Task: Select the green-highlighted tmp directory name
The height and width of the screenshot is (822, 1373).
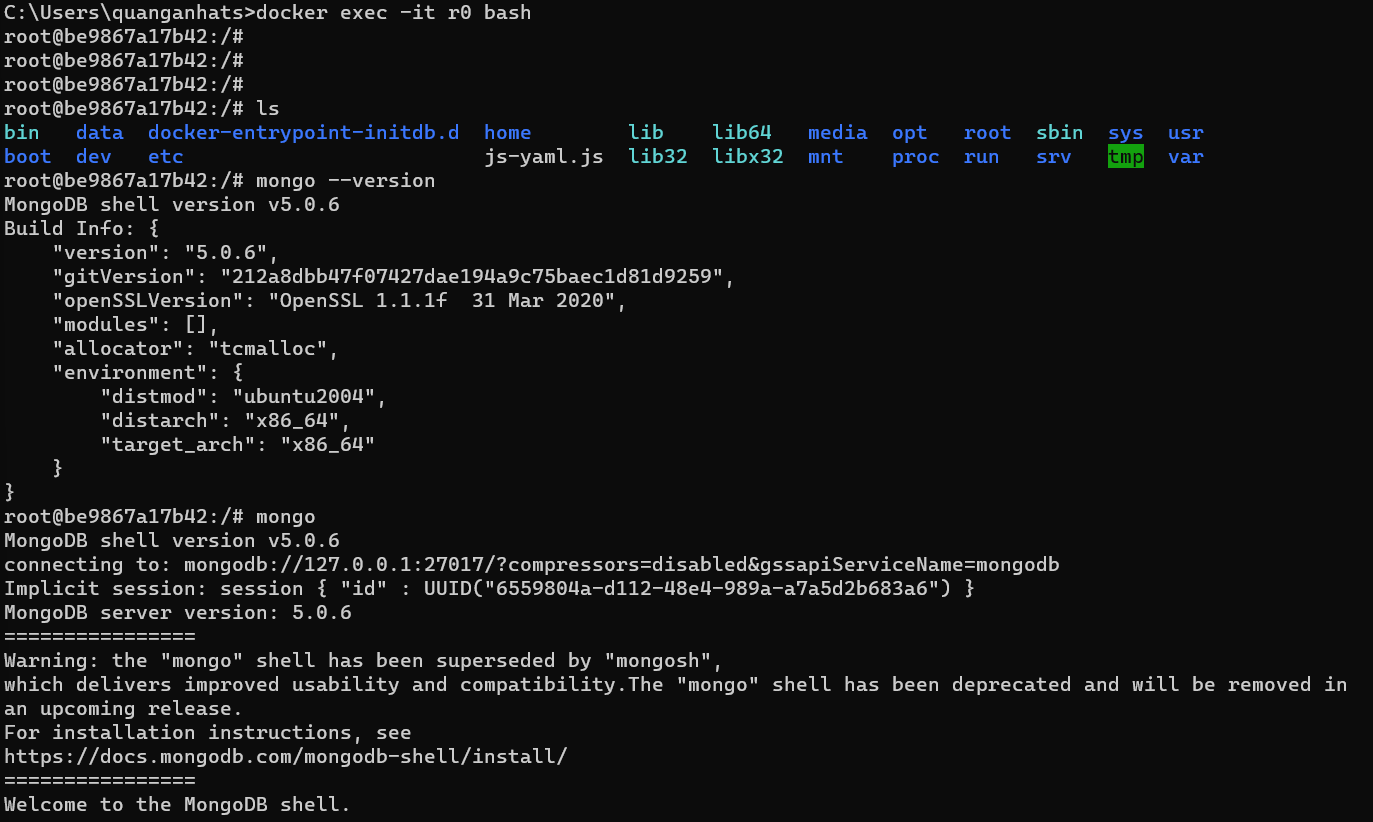Action: pos(1125,157)
